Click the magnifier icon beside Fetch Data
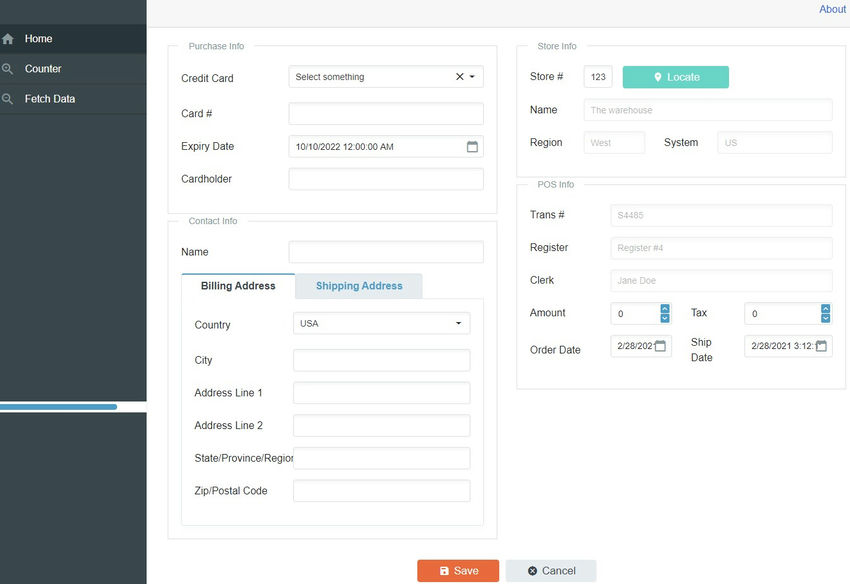The height and width of the screenshot is (584, 850). tap(10, 98)
